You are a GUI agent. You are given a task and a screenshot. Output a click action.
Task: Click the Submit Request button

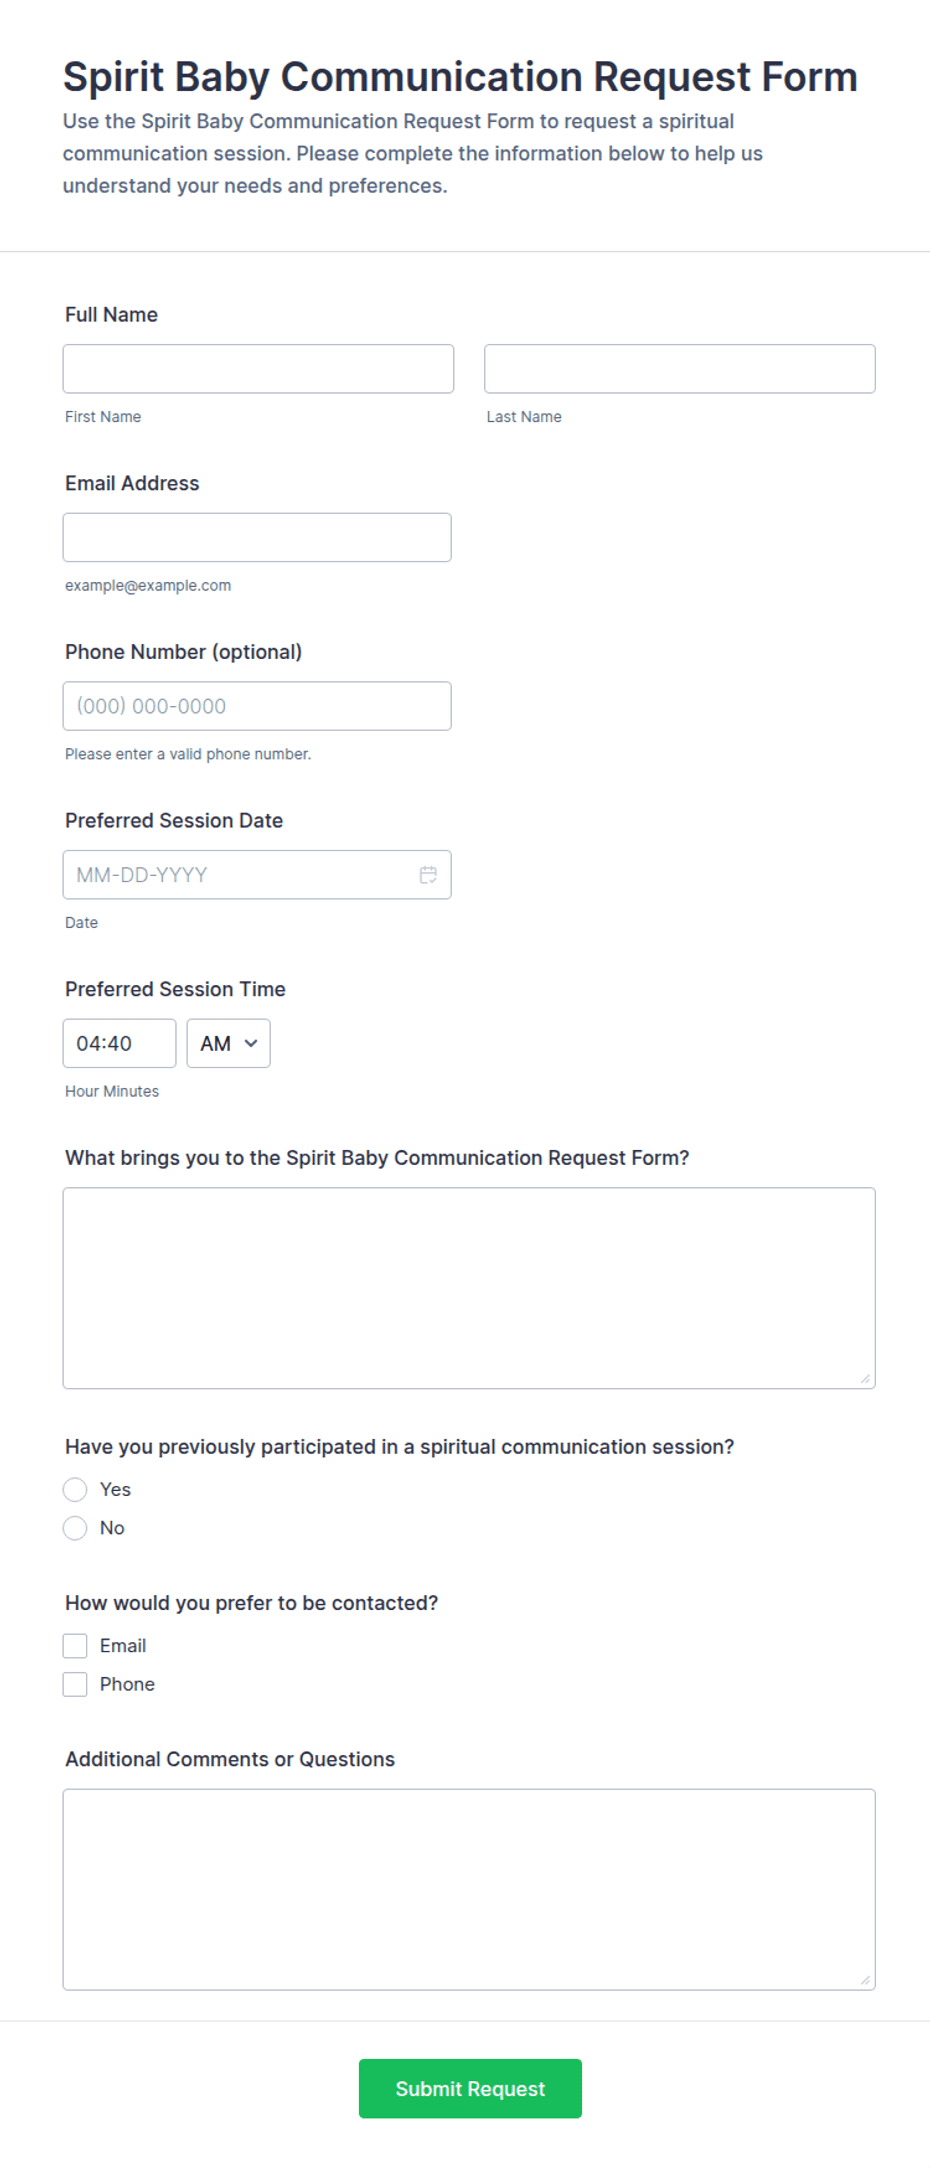(x=470, y=2089)
